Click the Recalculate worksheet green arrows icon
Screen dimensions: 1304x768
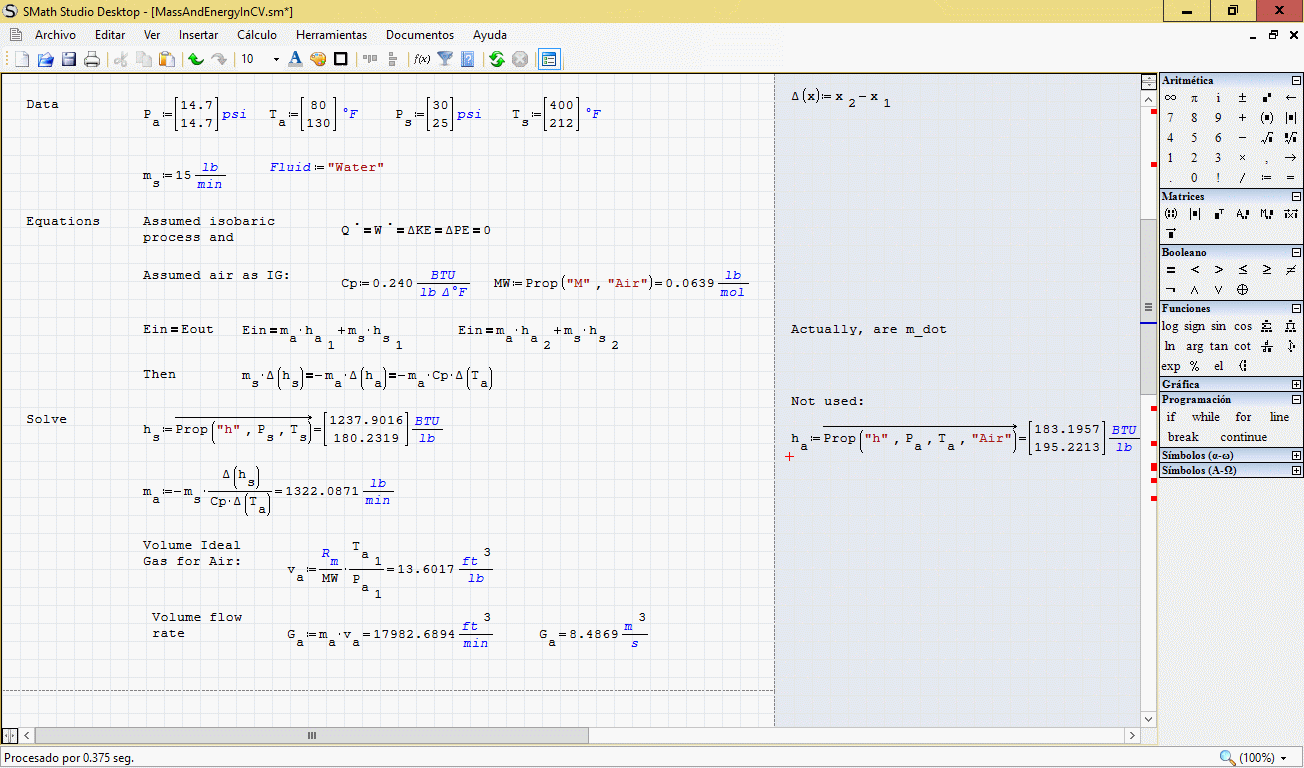[496, 59]
